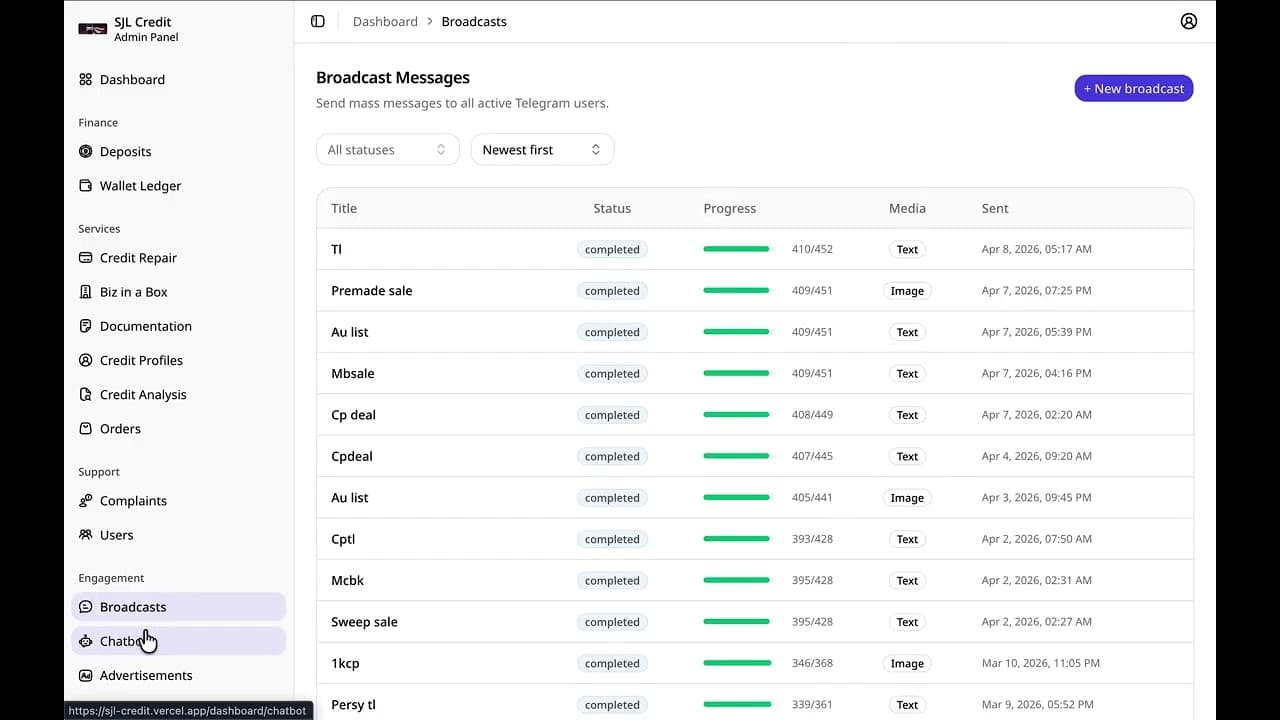Select the Sweep sale broadcast title
This screenshot has height=720, width=1280.
(364, 622)
